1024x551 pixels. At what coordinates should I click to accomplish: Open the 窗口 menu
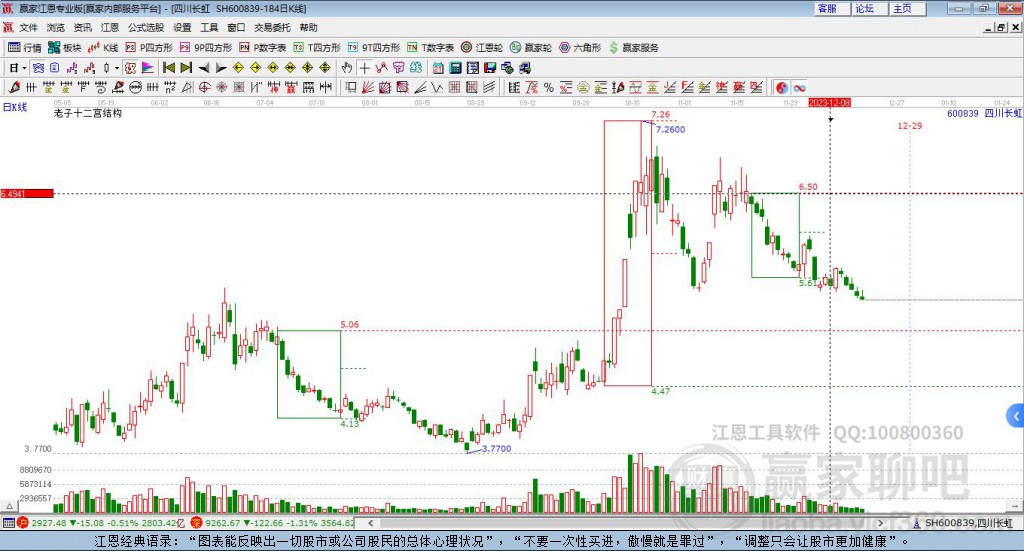pyautogui.click(x=236, y=27)
